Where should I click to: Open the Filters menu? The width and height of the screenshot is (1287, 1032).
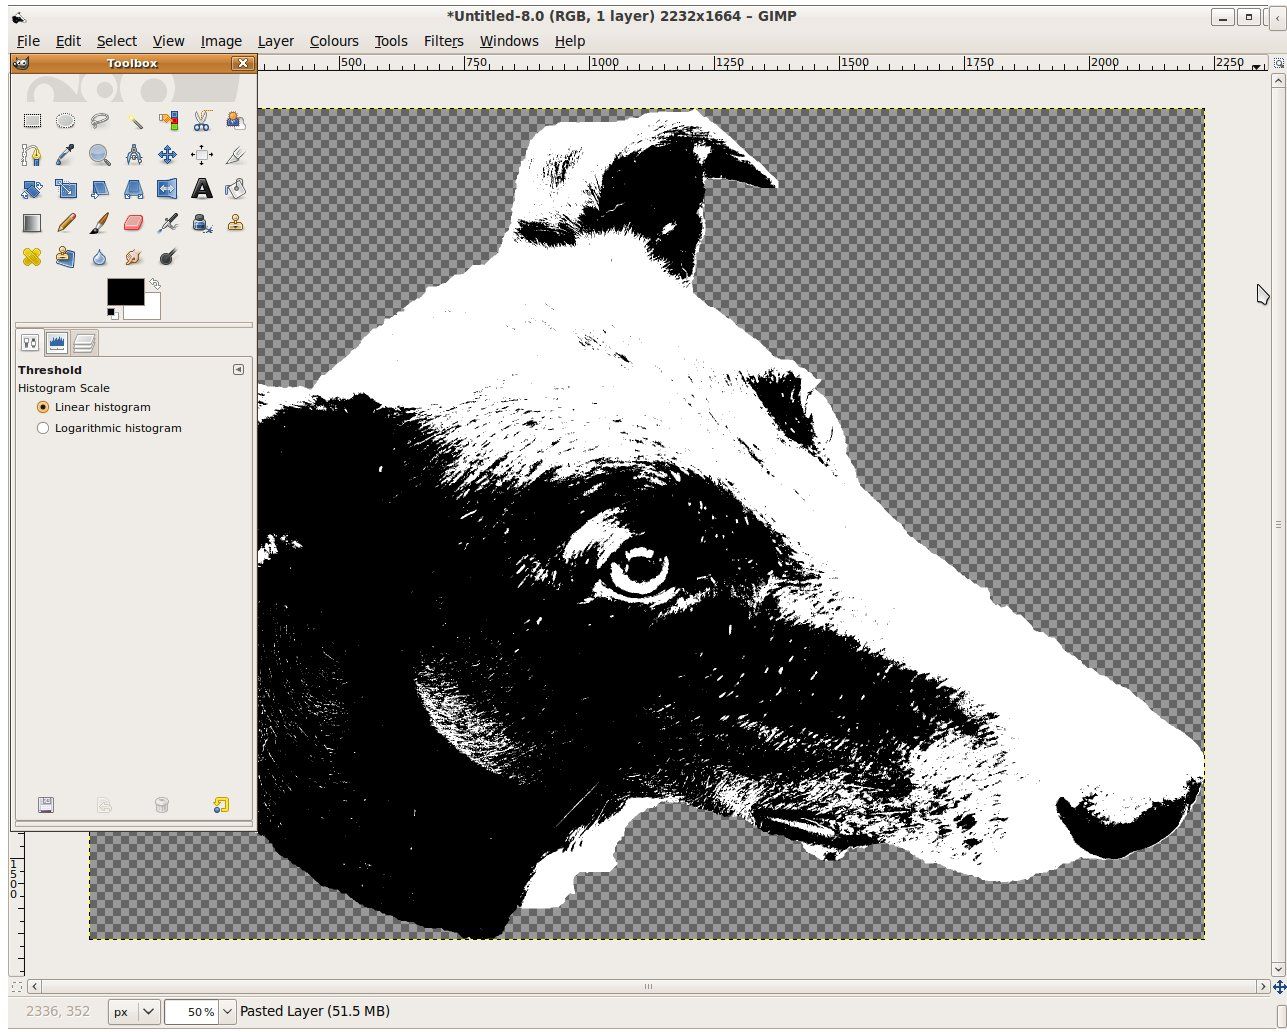[x=443, y=41]
